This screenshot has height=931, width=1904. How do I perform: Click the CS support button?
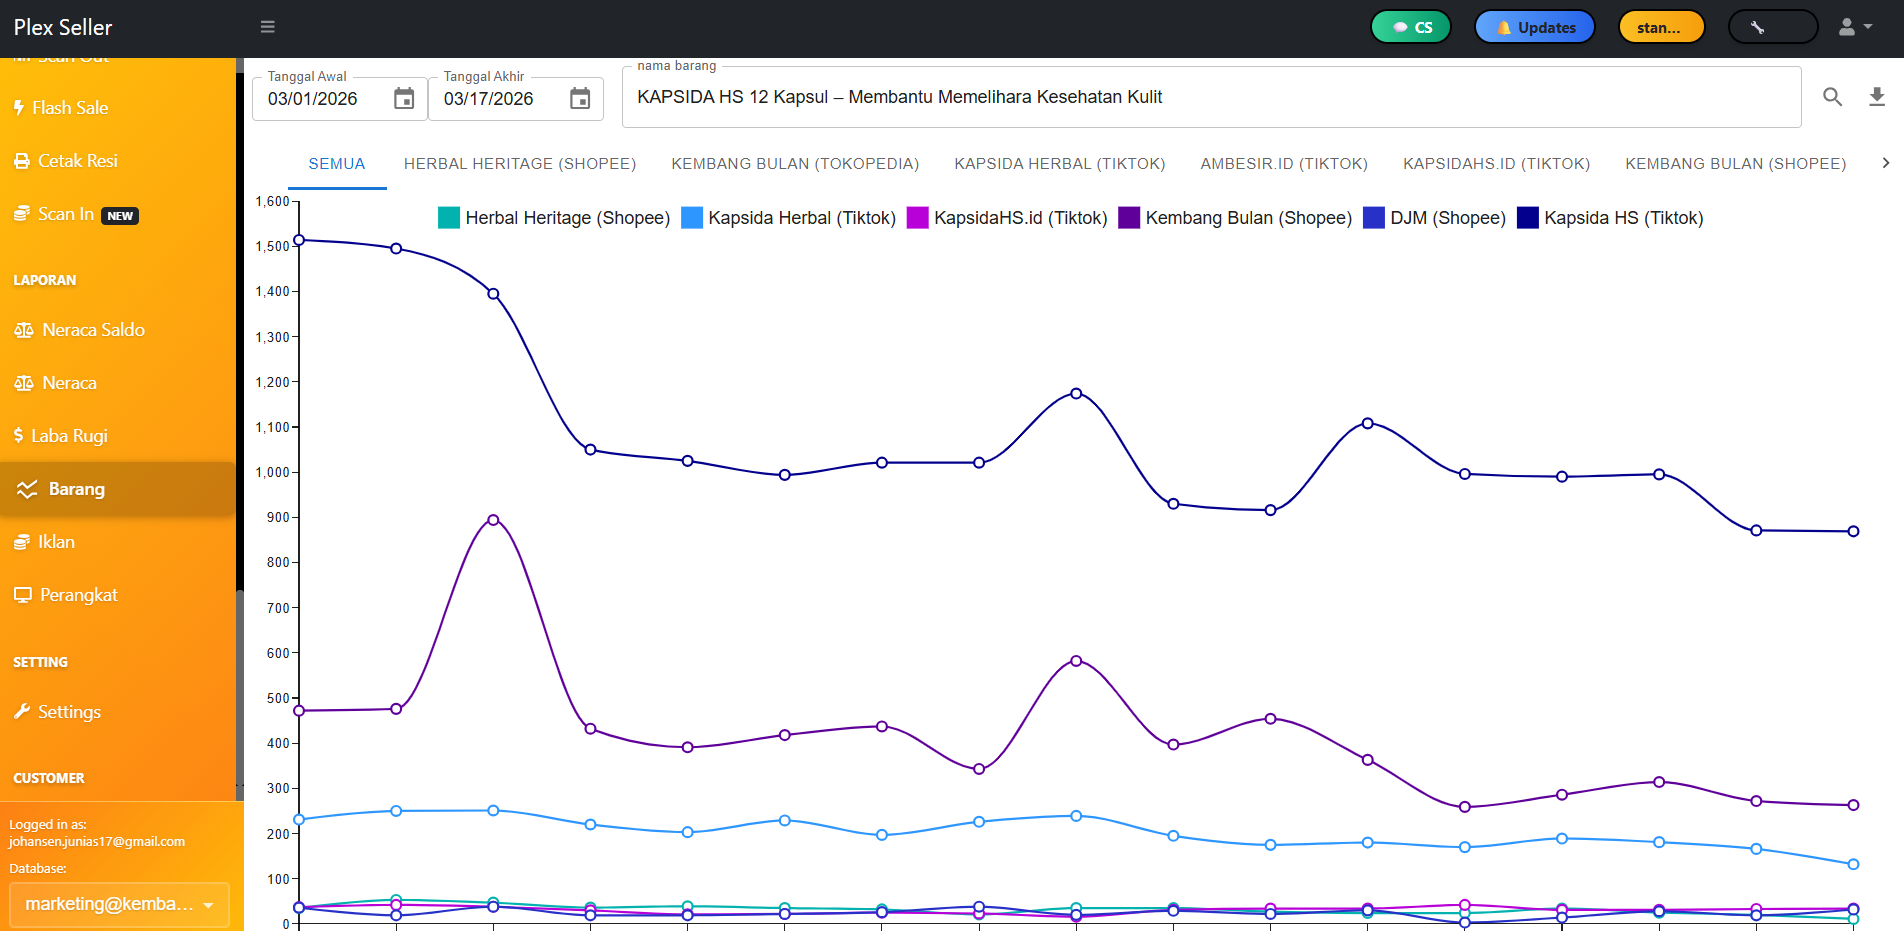pyautogui.click(x=1413, y=27)
